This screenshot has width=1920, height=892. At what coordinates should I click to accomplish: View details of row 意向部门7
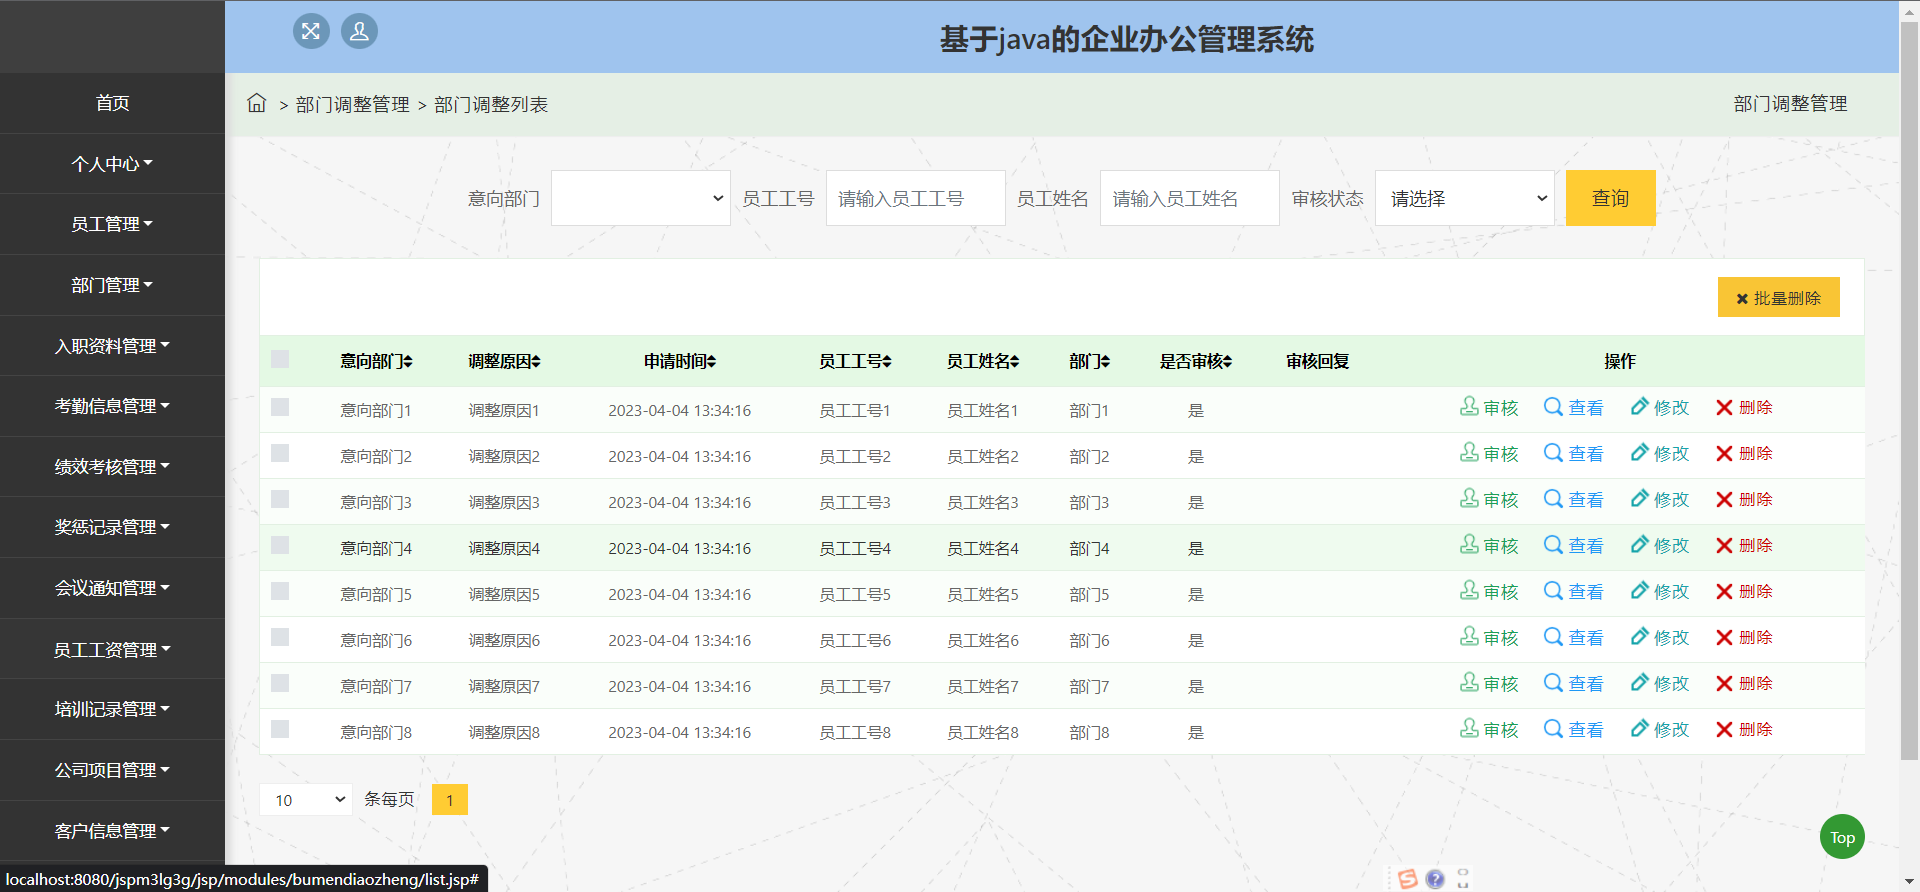1574,683
